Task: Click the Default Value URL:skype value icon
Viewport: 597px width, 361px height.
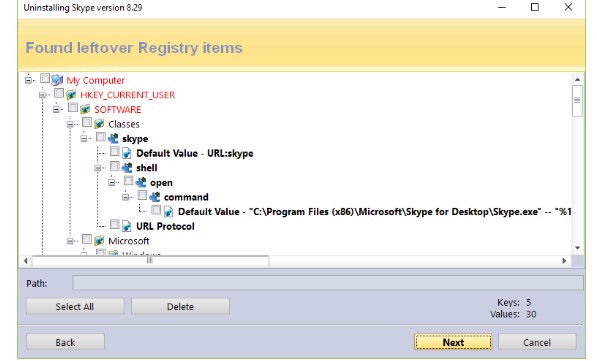Action: click(127, 153)
